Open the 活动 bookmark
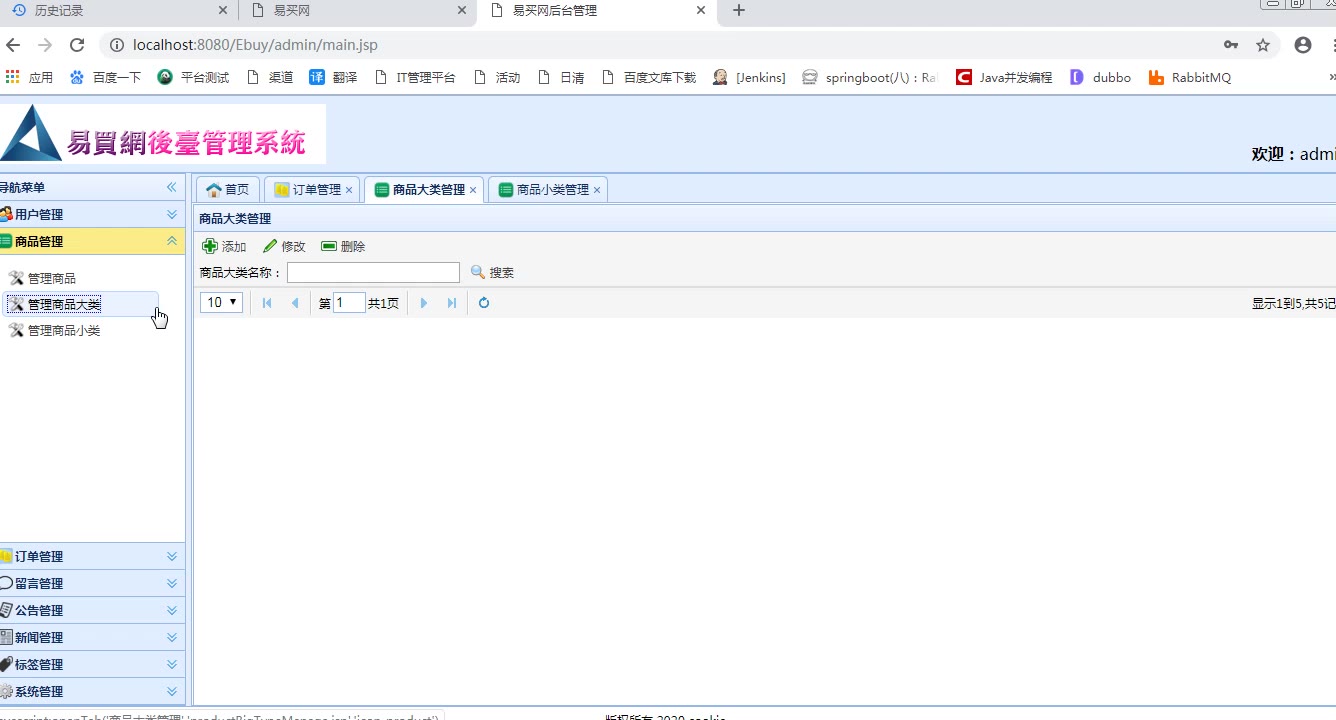Viewport: 1336px width, 720px height. tap(497, 77)
